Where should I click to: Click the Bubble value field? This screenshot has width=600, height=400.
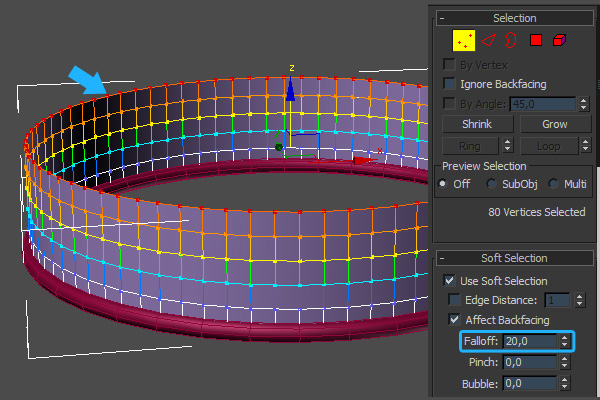tap(529, 383)
